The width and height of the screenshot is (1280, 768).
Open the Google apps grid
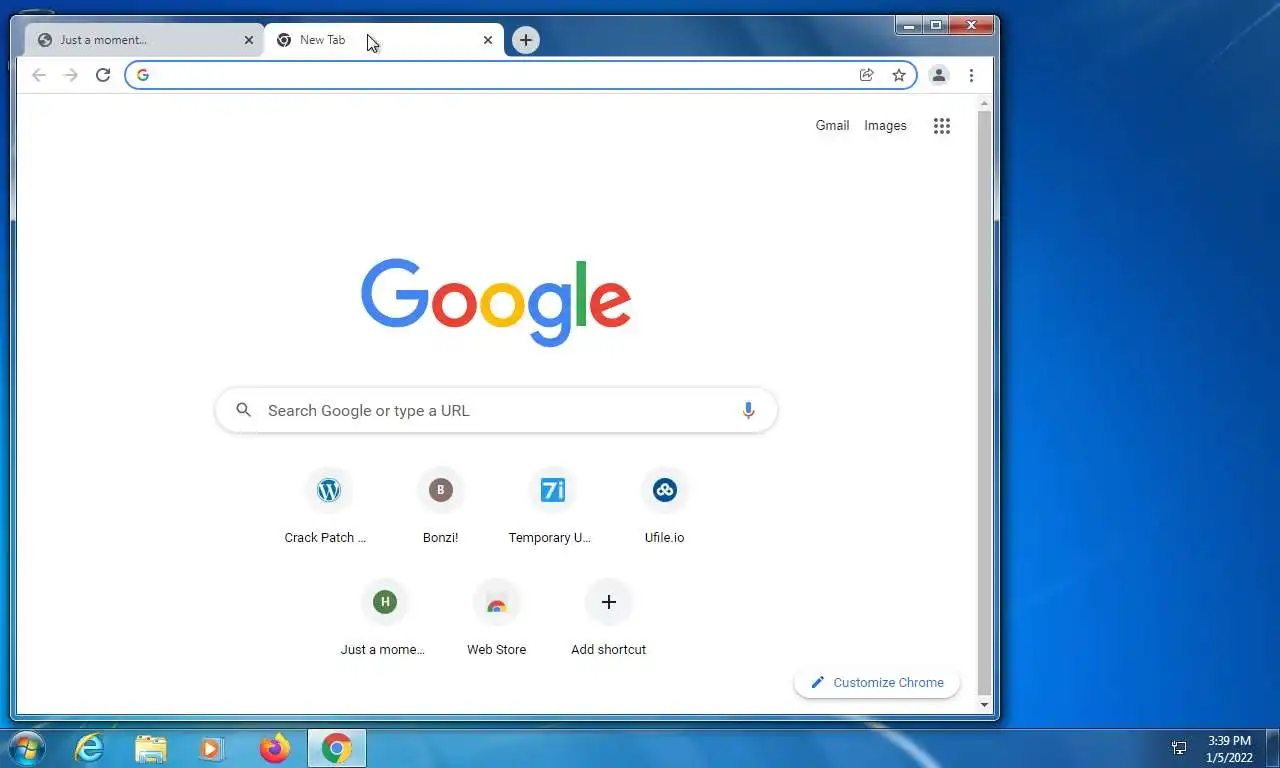click(x=942, y=126)
